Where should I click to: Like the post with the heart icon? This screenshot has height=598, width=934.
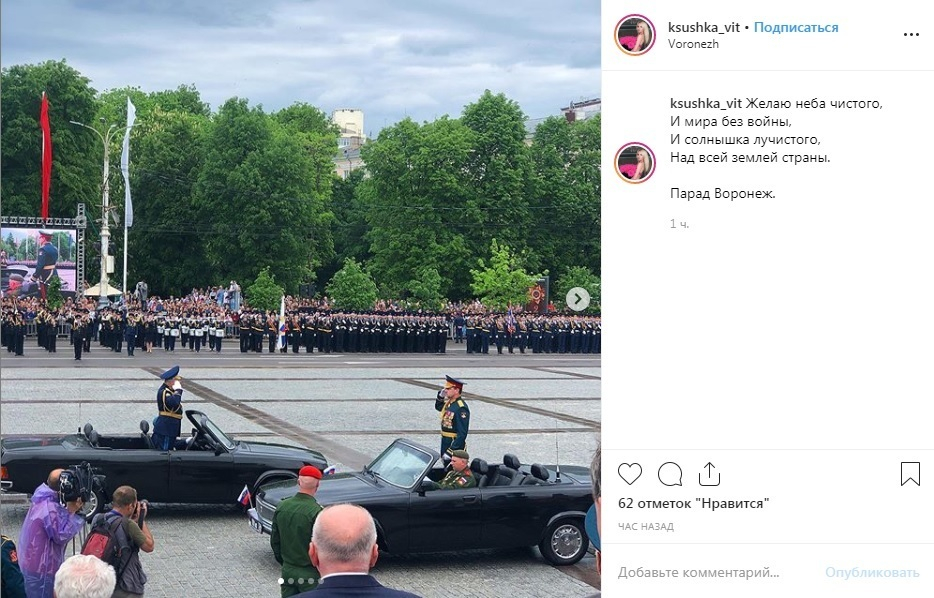click(x=630, y=474)
